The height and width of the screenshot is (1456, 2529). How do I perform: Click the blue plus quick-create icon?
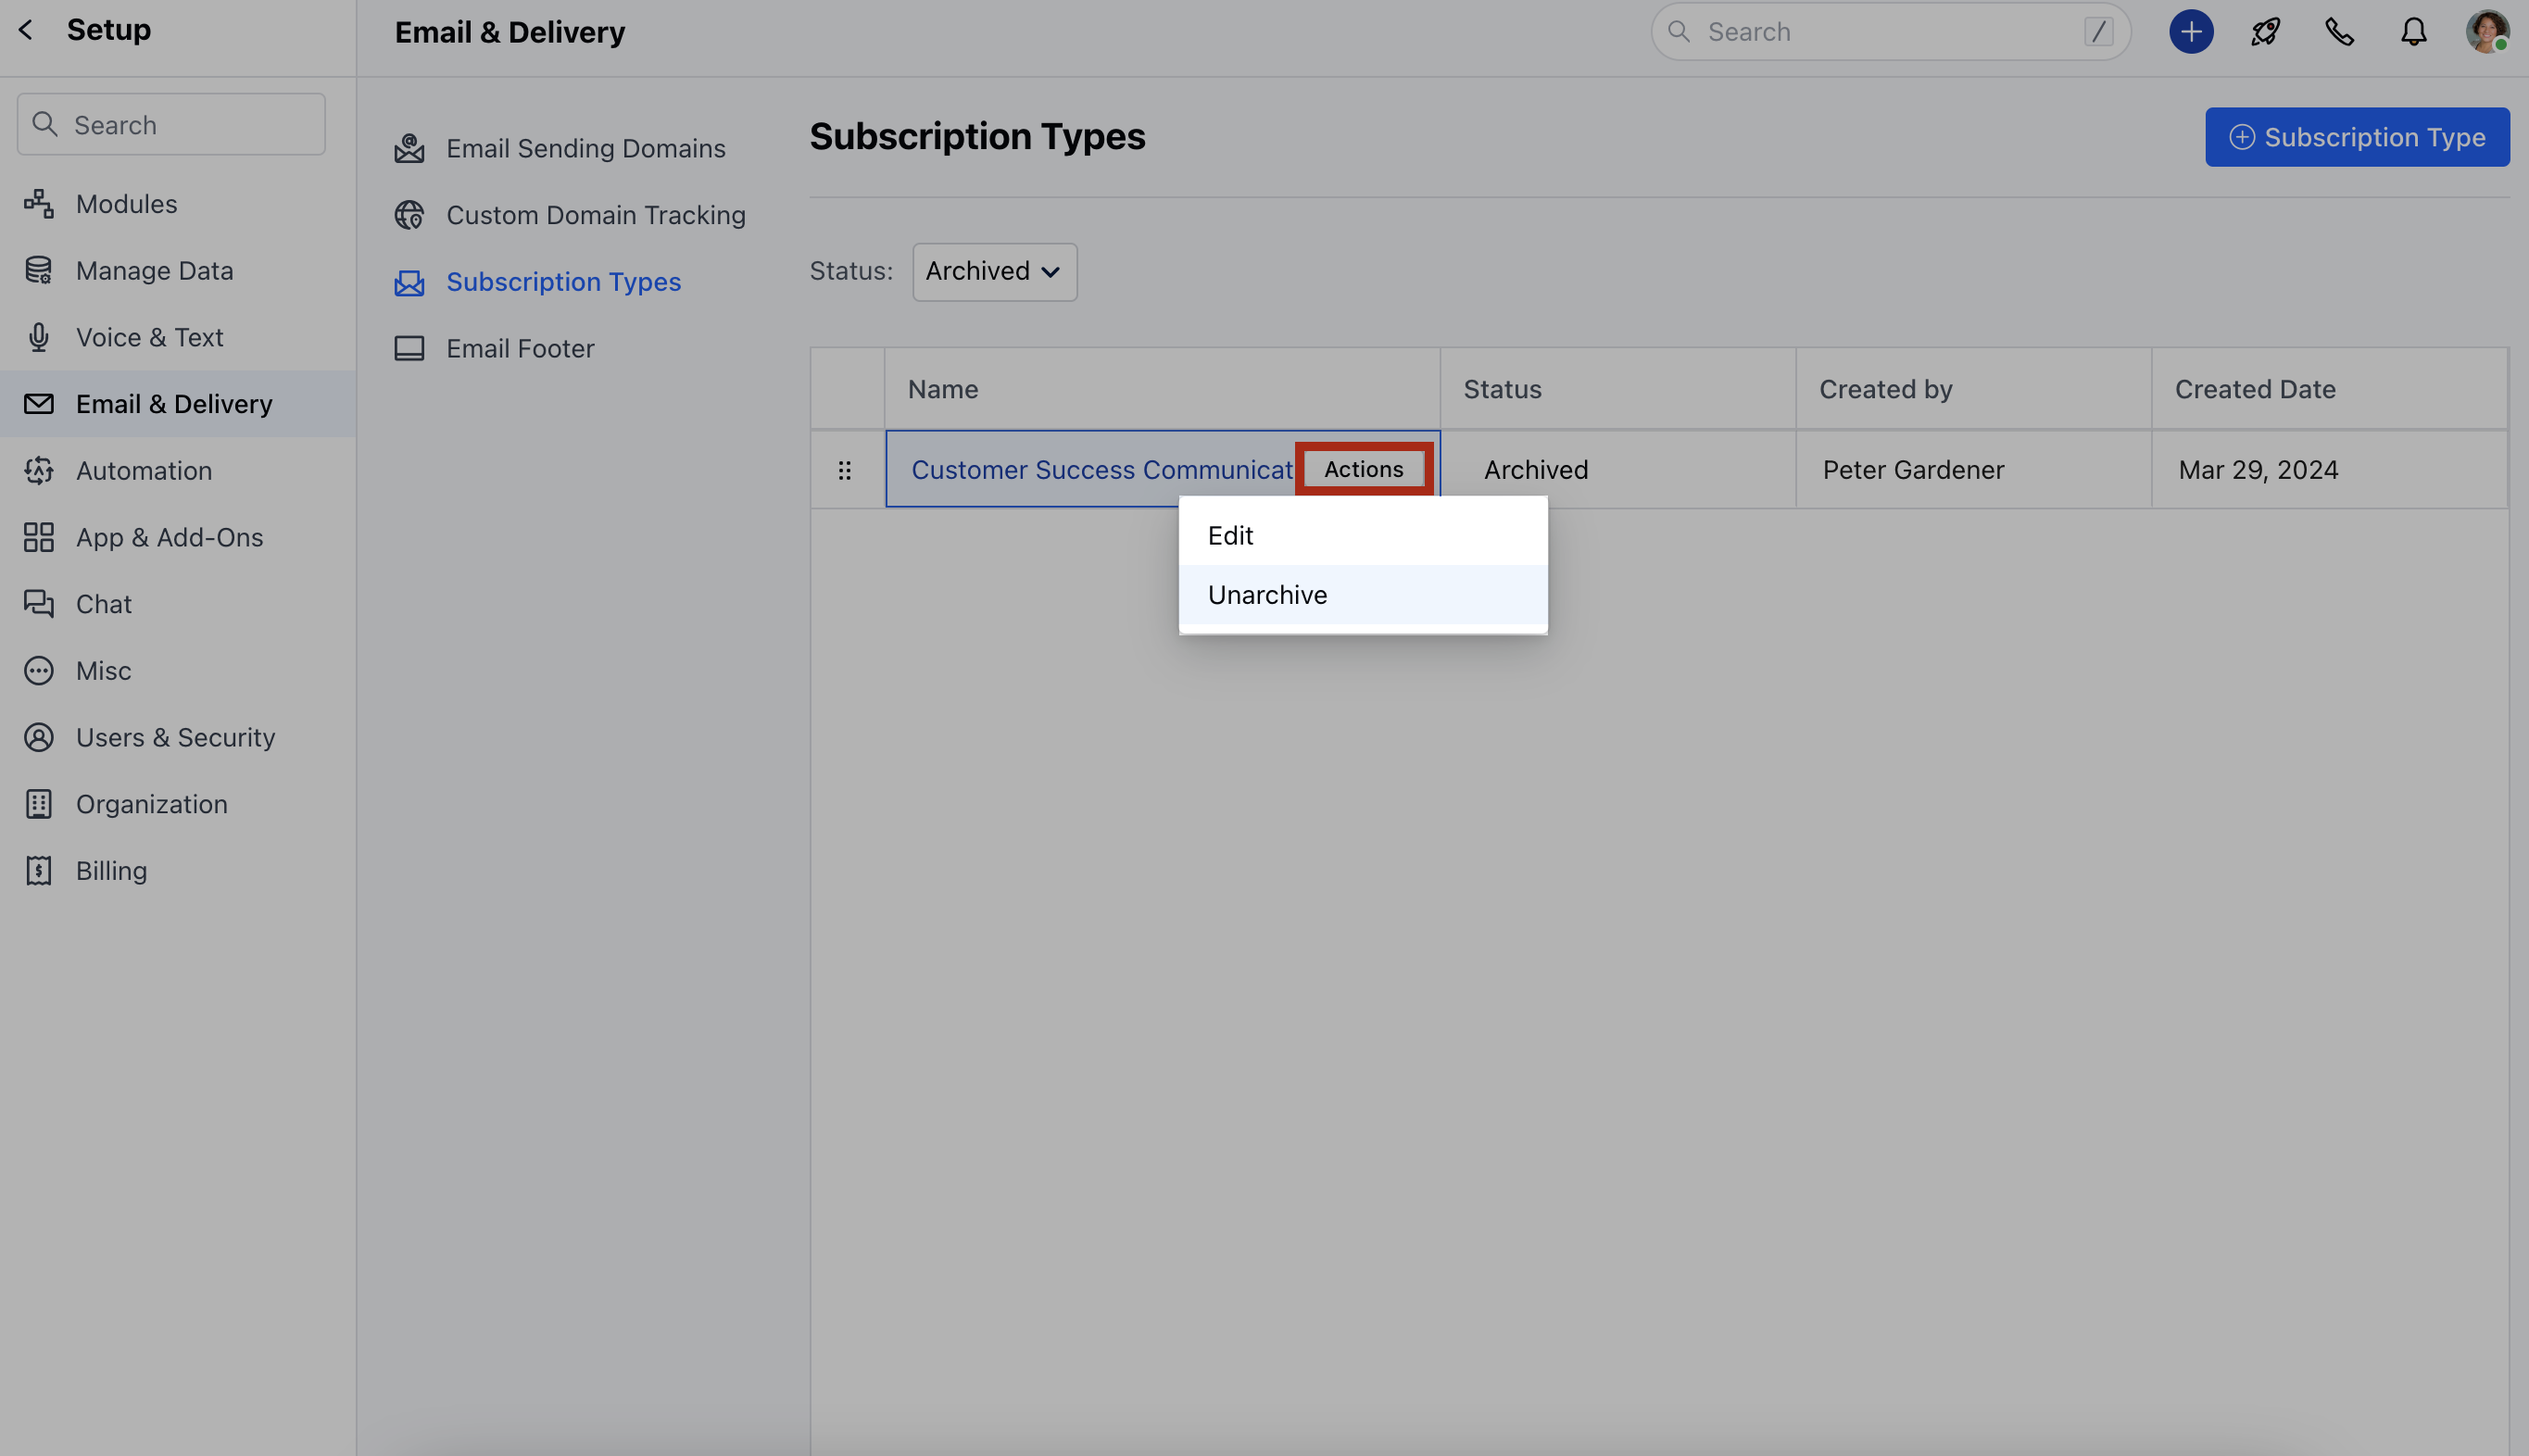click(x=2190, y=32)
